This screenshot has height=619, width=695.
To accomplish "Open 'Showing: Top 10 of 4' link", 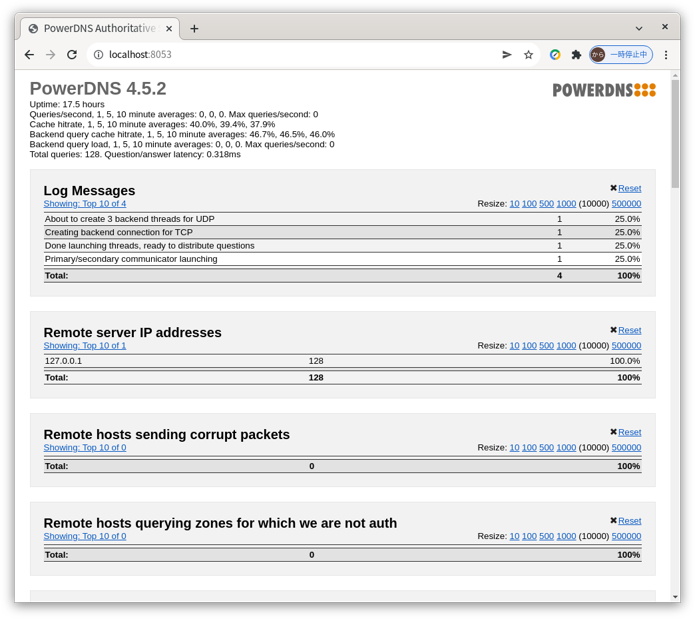I will [x=85, y=203].
